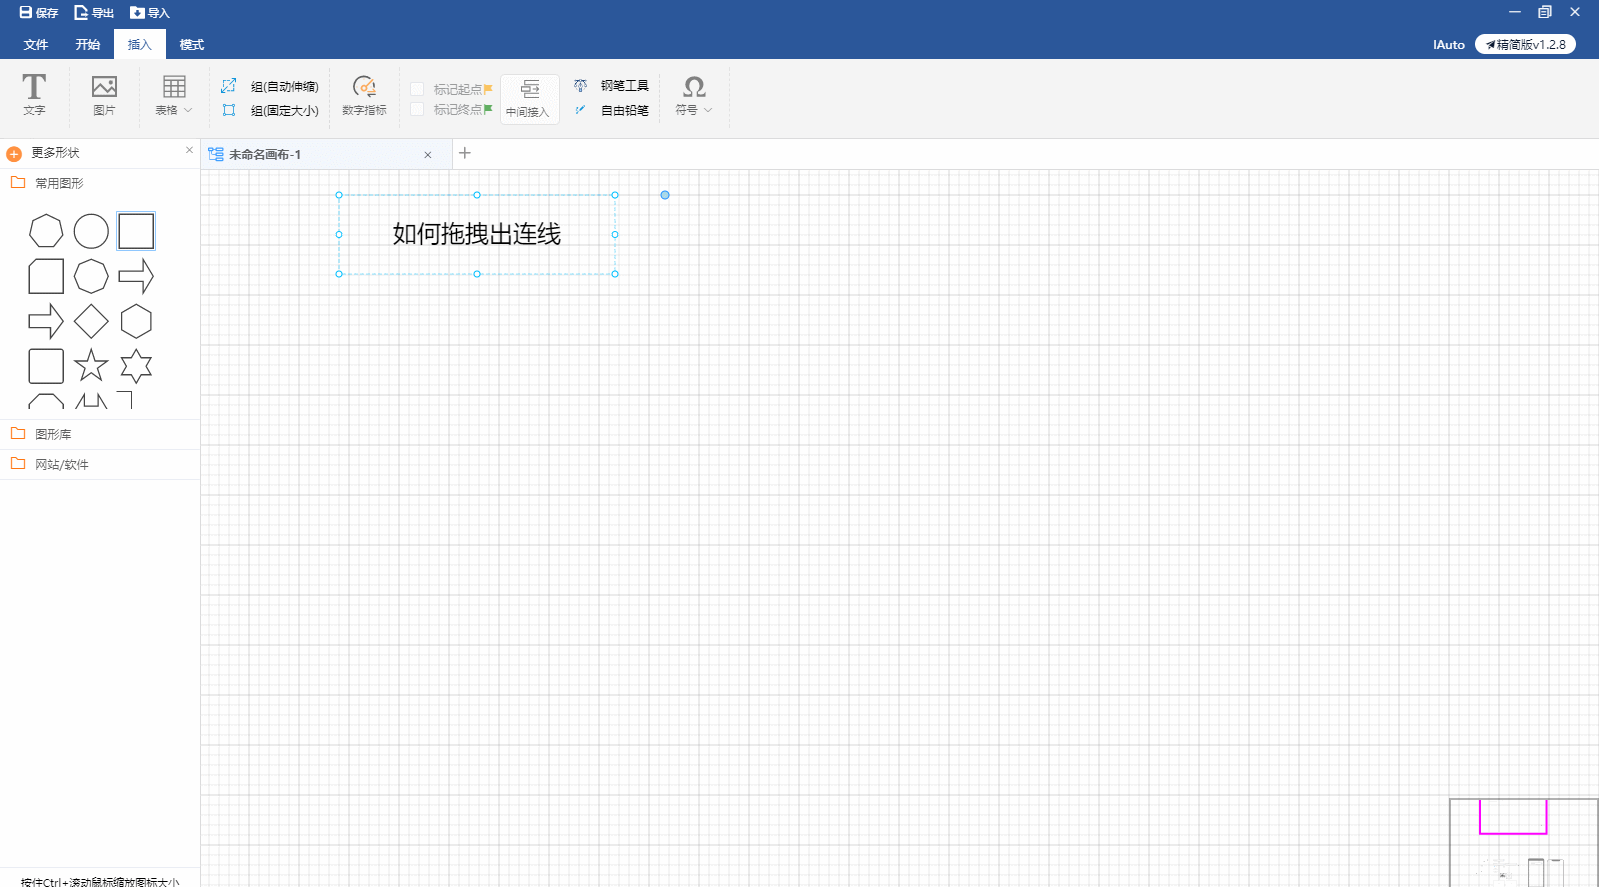
Task: Click the 数字指标 icon
Action: click(x=364, y=94)
